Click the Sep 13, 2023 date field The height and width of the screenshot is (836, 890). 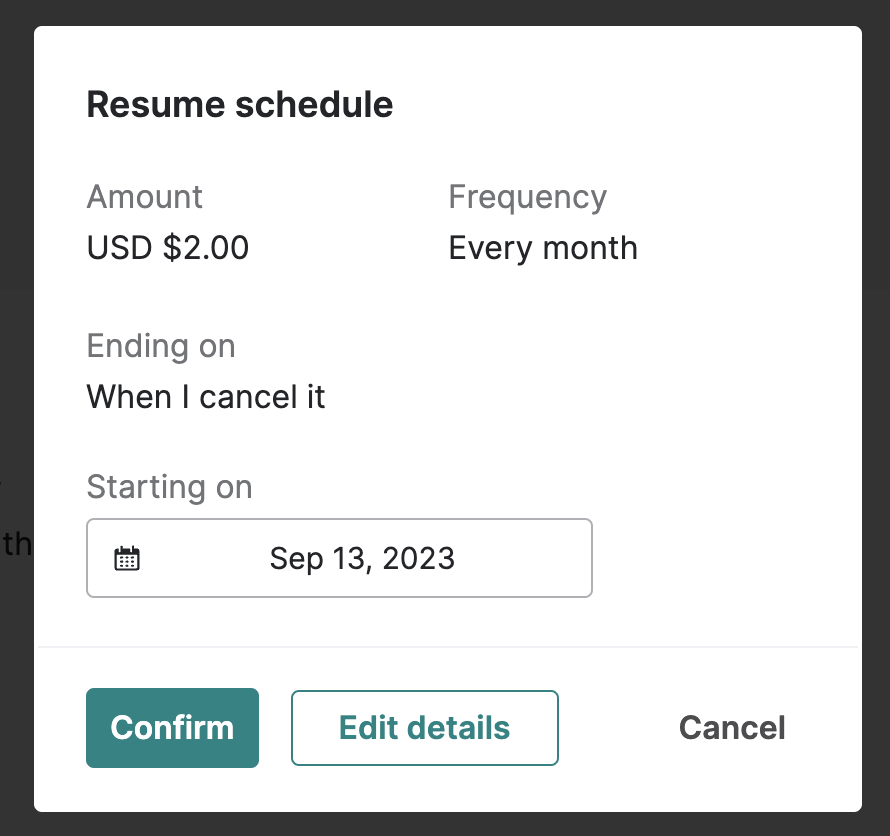pos(362,558)
